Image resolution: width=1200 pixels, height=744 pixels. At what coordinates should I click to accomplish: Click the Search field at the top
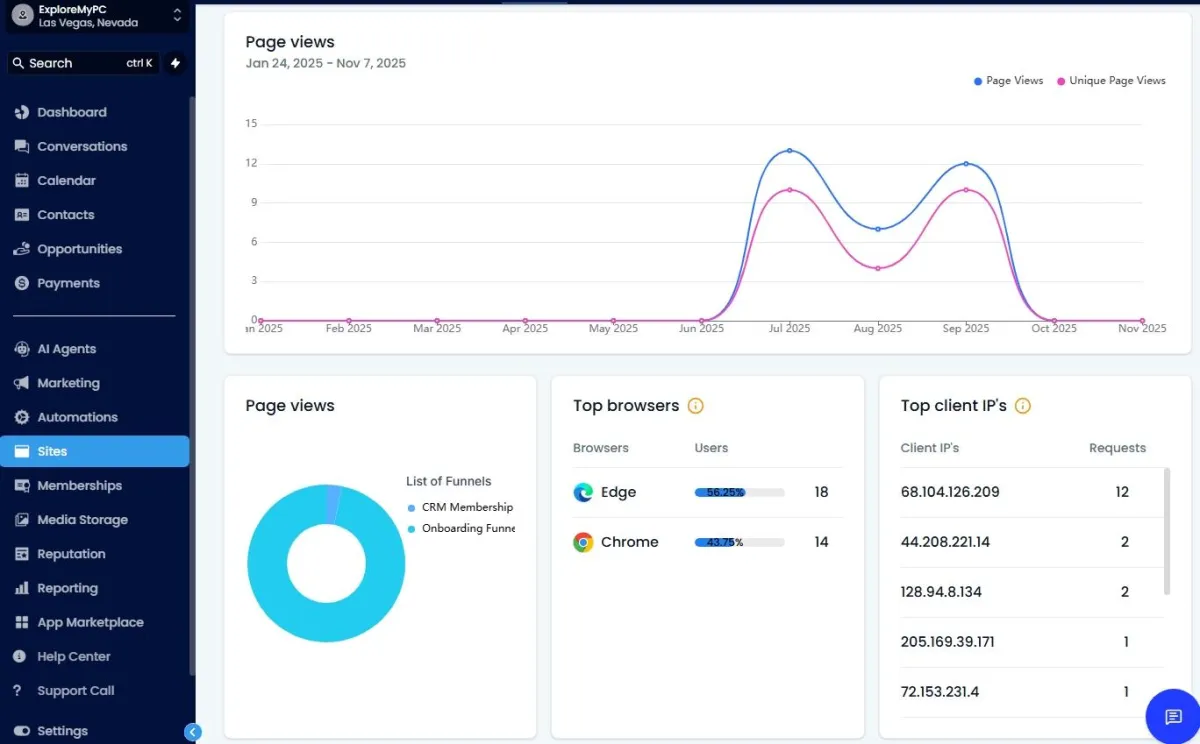[x=80, y=62]
